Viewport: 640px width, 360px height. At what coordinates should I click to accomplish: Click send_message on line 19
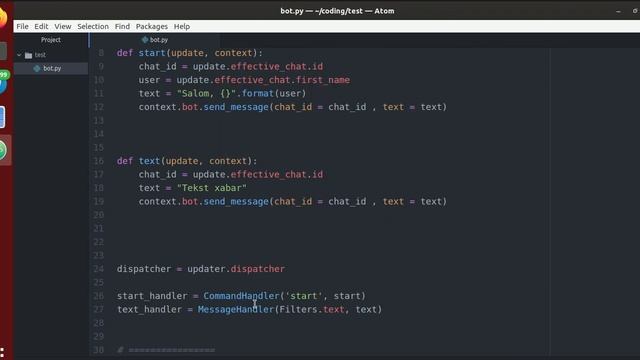(236, 201)
